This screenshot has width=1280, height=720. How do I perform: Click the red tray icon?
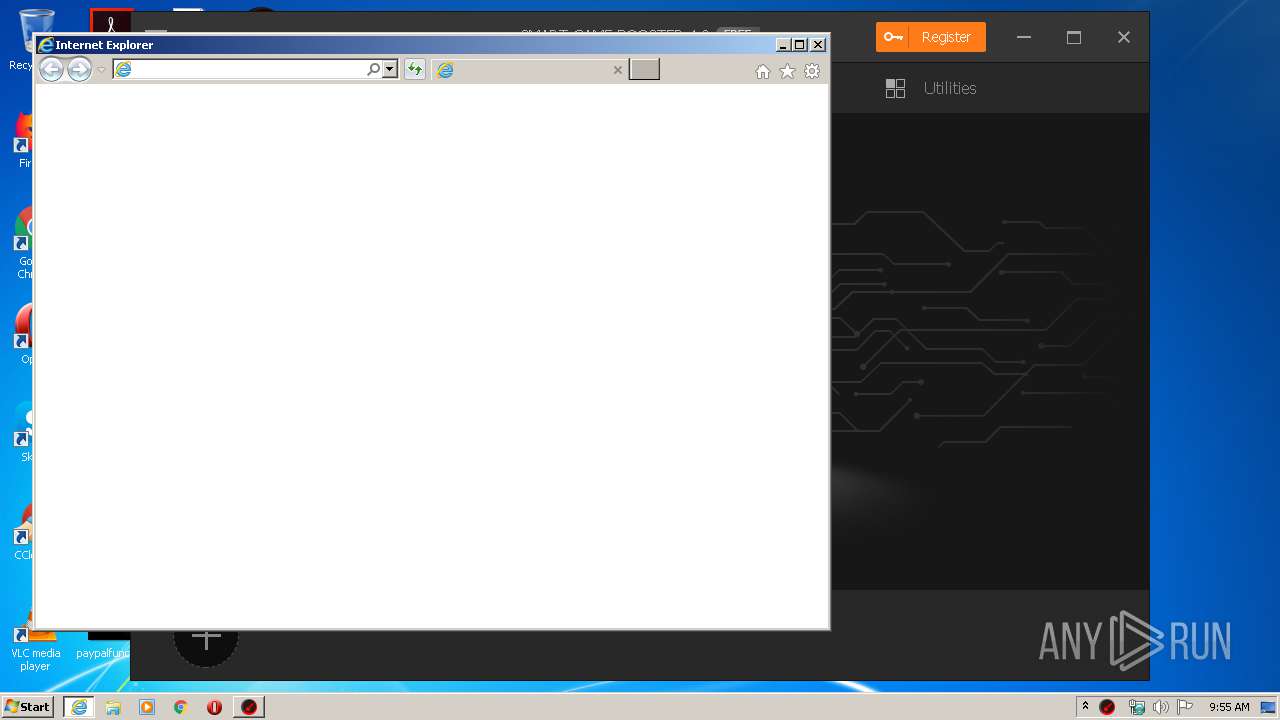tap(1107, 707)
